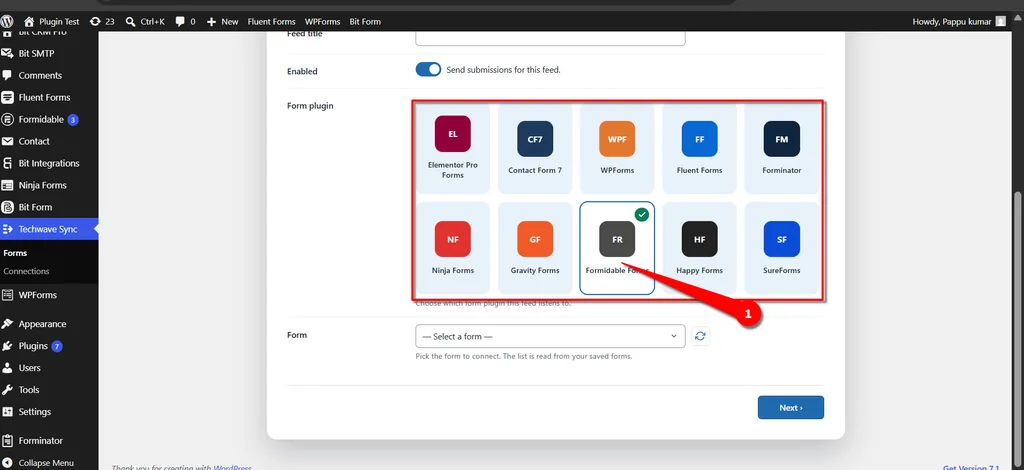Open the Select a form dropdown
This screenshot has height=470, width=1024.
(x=550, y=336)
